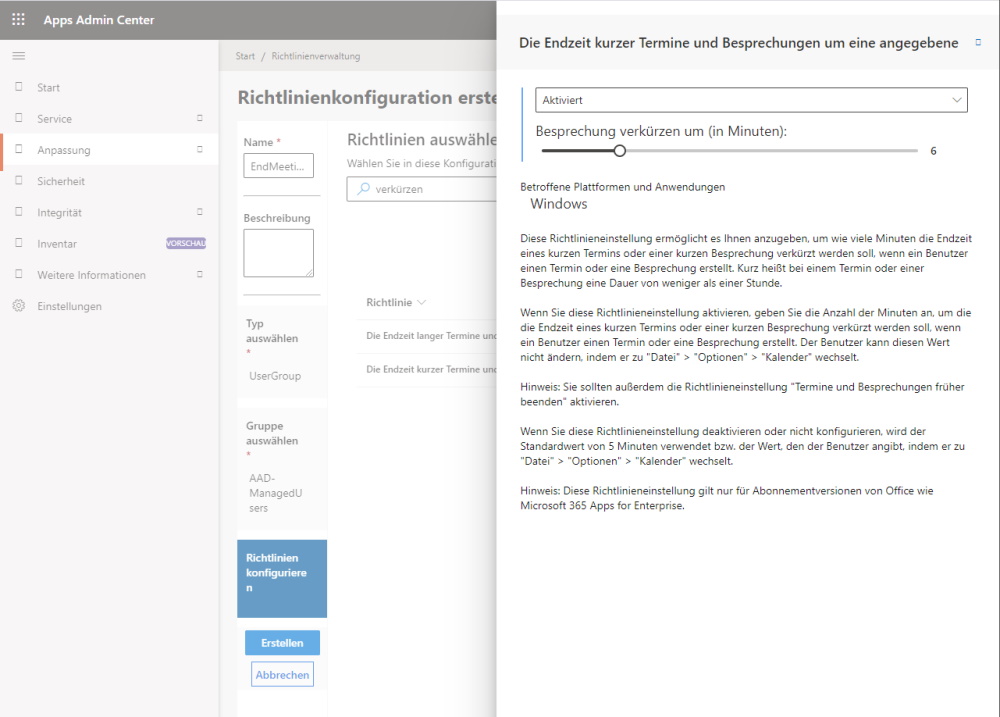Select the Richtlinien konfigurieren step
The height and width of the screenshot is (717, 1000).
(282, 579)
